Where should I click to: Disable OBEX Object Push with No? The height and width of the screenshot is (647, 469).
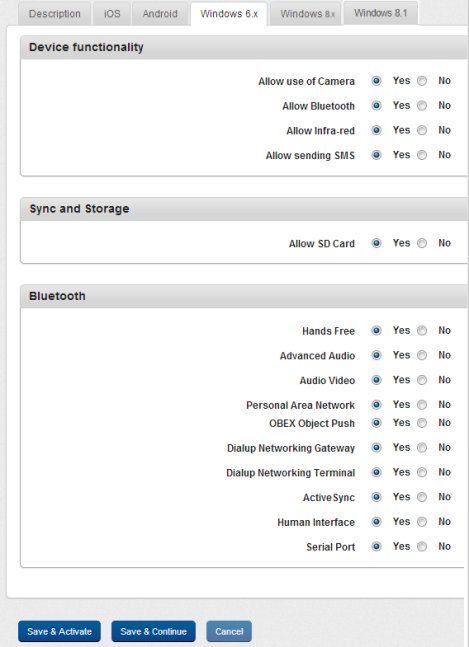422,423
